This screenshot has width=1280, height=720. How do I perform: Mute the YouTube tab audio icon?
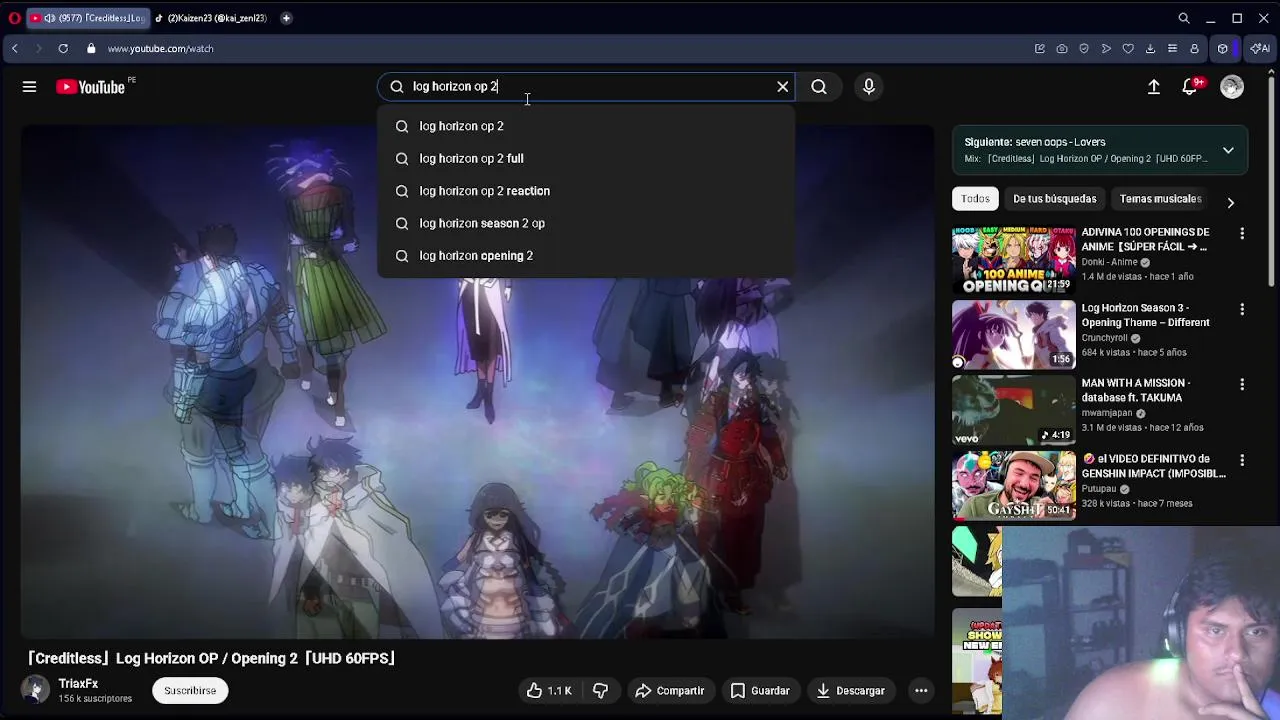coord(49,18)
